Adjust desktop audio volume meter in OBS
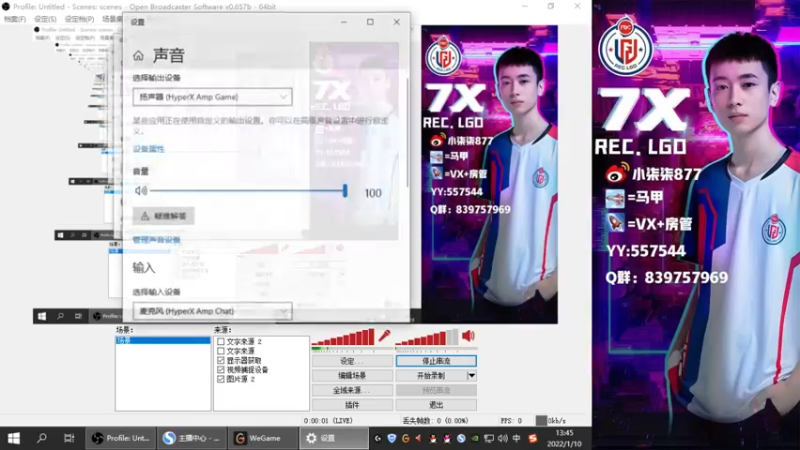Viewport: 800px width, 450px height. [427, 338]
